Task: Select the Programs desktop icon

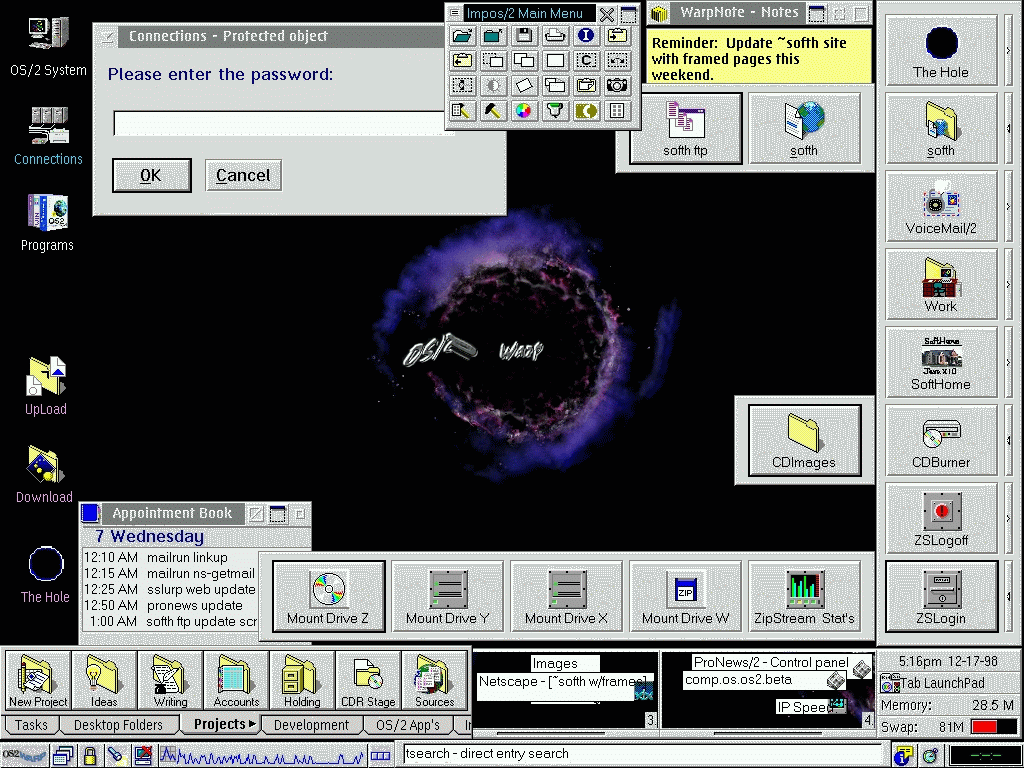Action: coord(47,223)
